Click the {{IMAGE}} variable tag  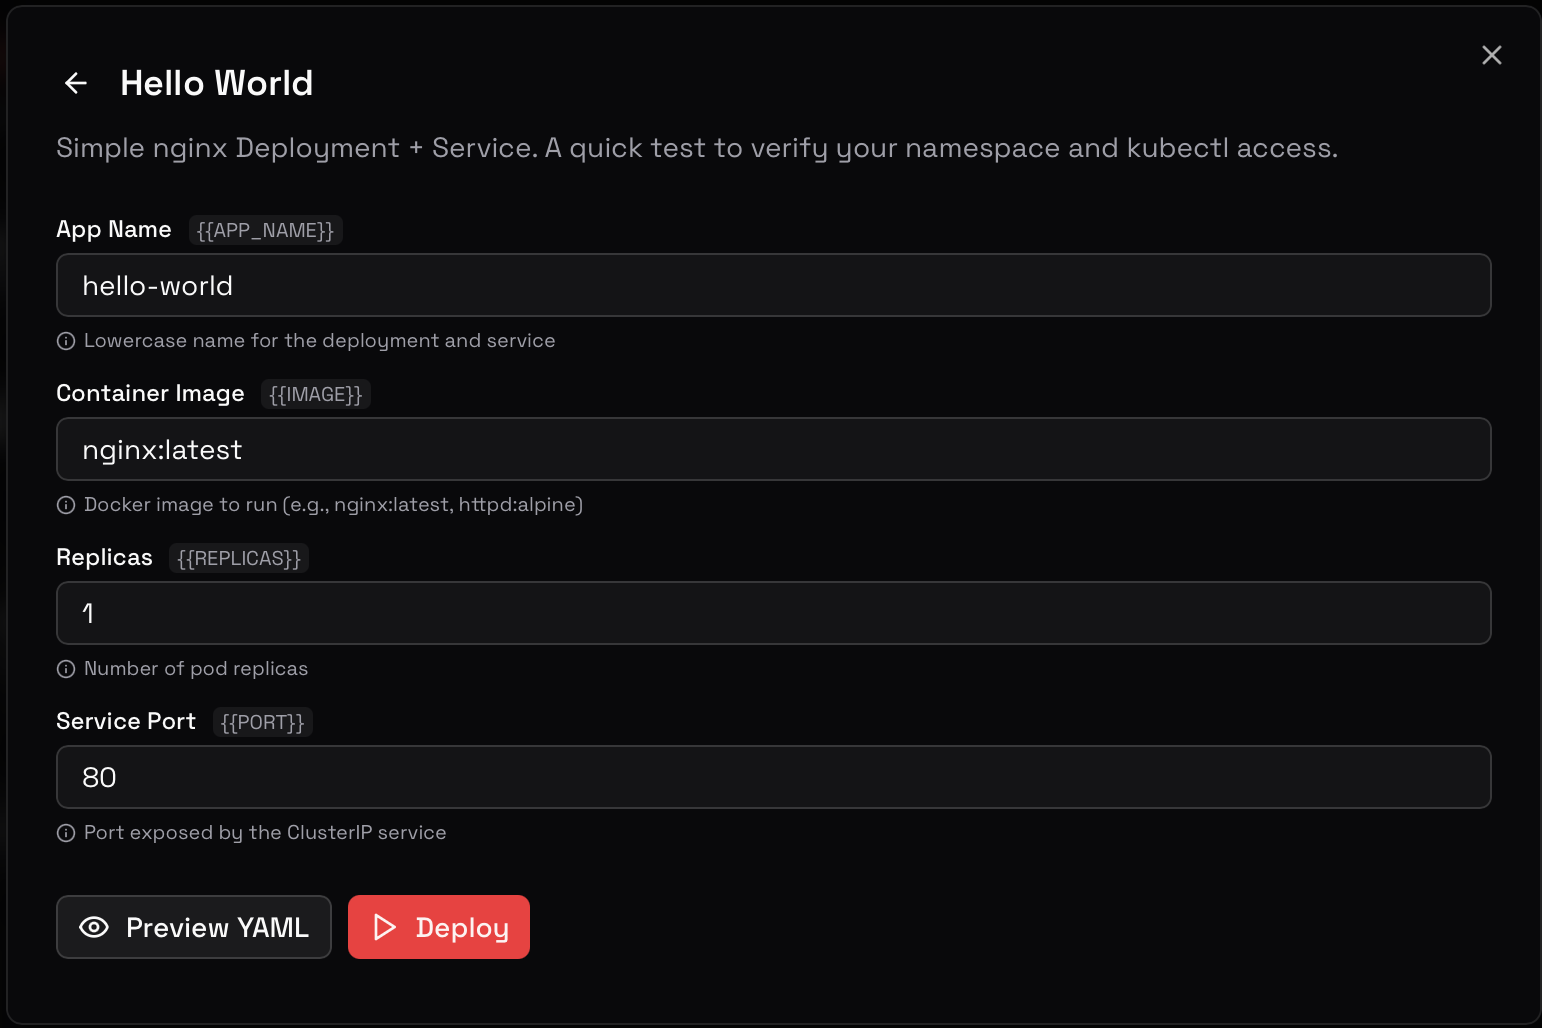(315, 394)
